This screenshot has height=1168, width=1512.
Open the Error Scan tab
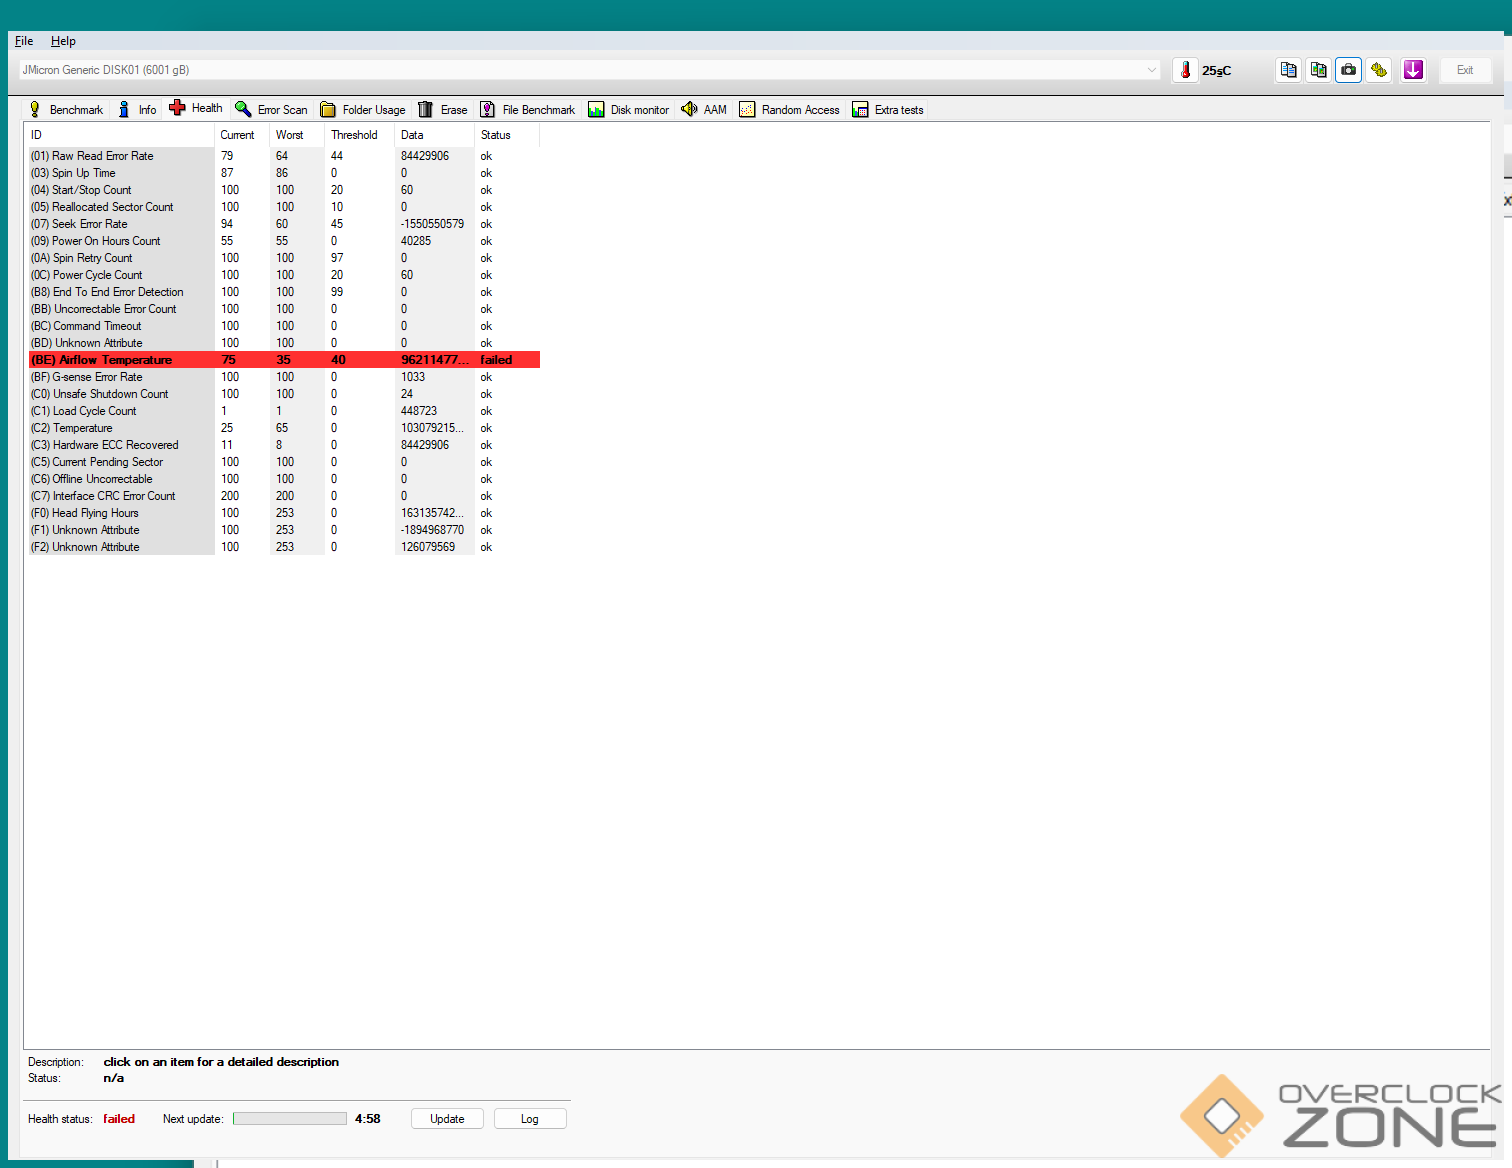272,110
